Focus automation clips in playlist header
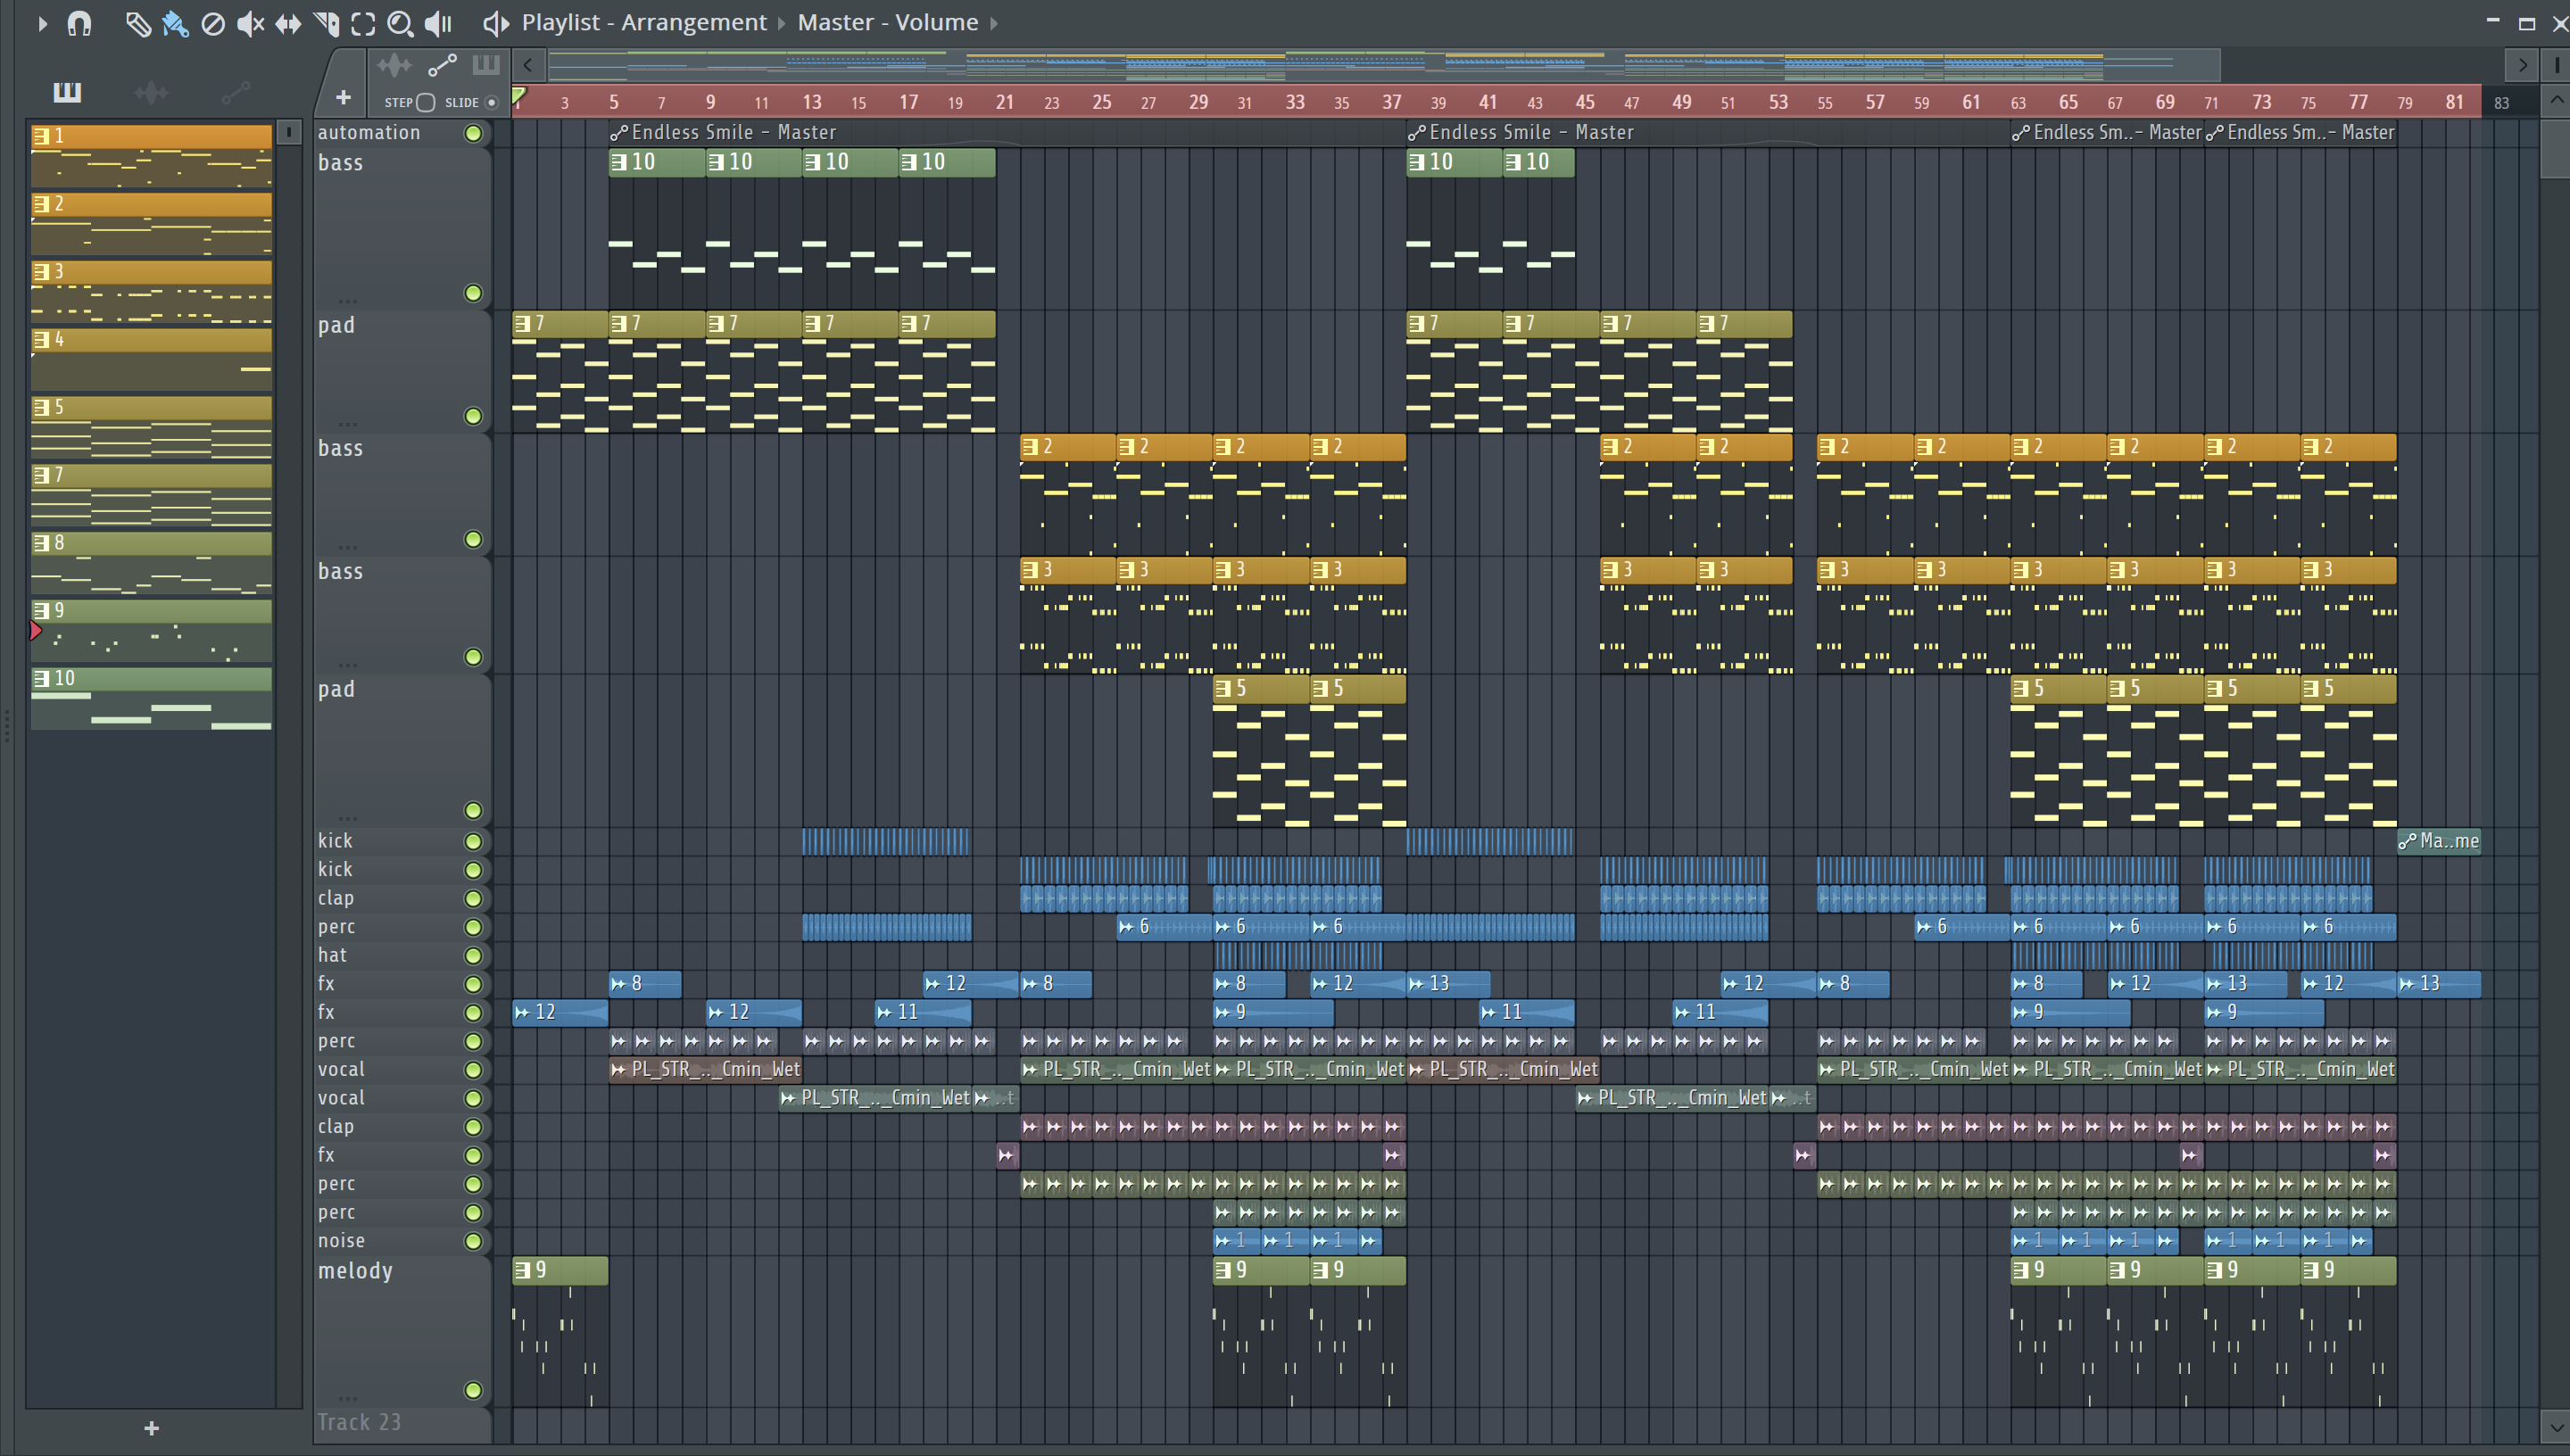This screenshot has height=1456, width=2570. 442,66
